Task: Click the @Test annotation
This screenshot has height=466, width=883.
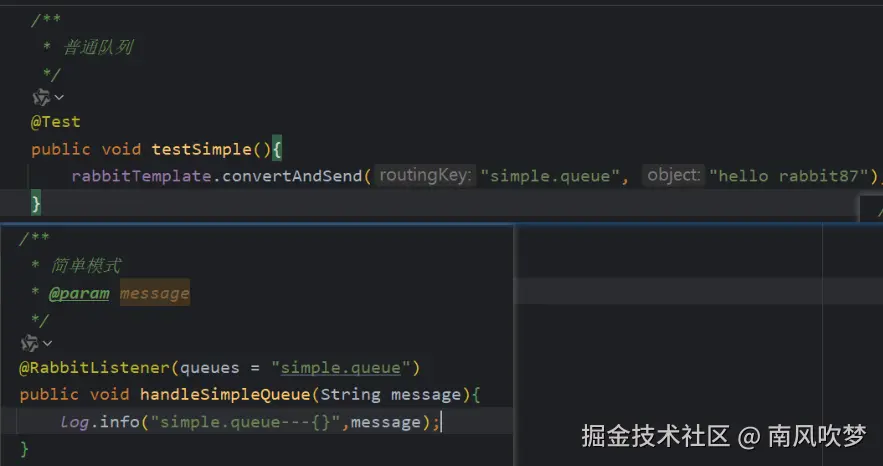Action: coord(55,122)
